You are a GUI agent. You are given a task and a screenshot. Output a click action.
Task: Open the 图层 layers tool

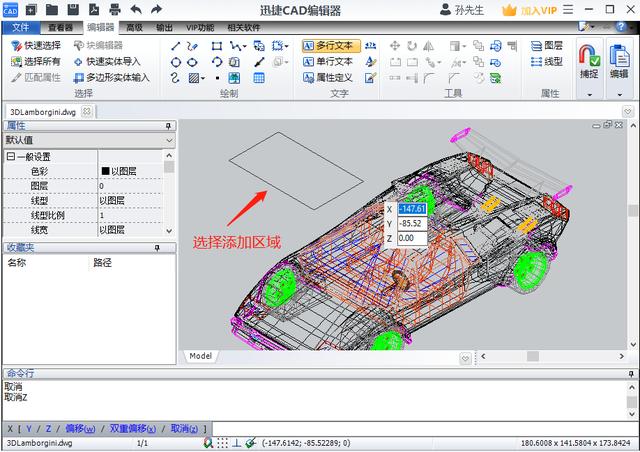546,46
